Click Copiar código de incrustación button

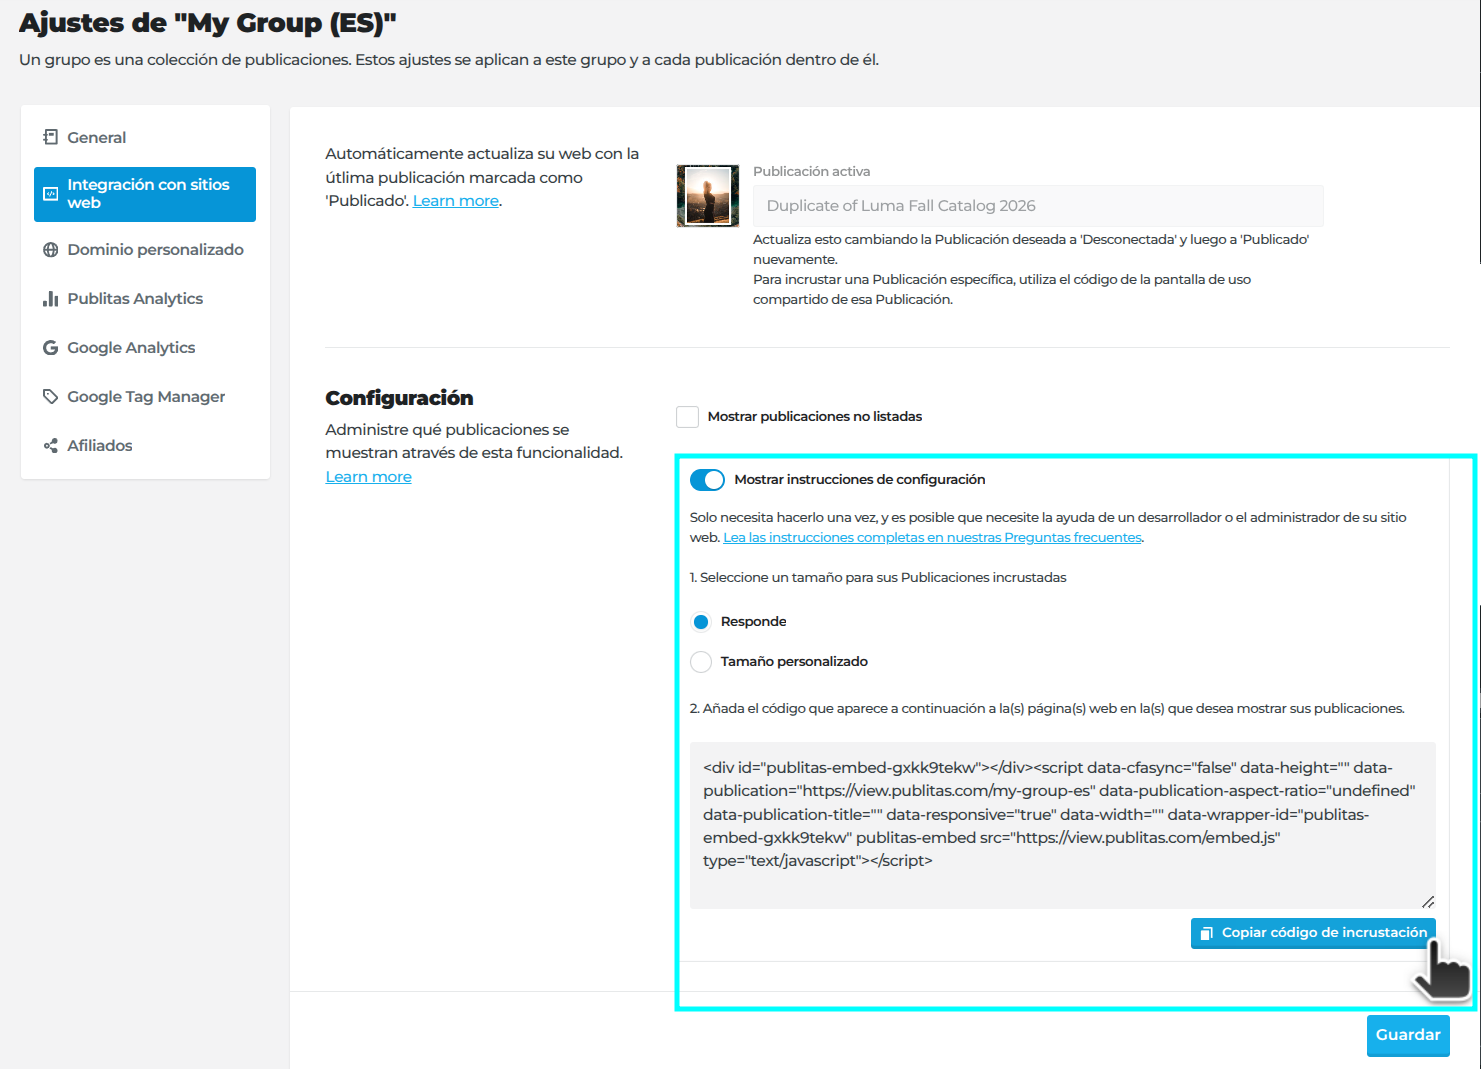pyautogui.click(x=1313, y=933)
